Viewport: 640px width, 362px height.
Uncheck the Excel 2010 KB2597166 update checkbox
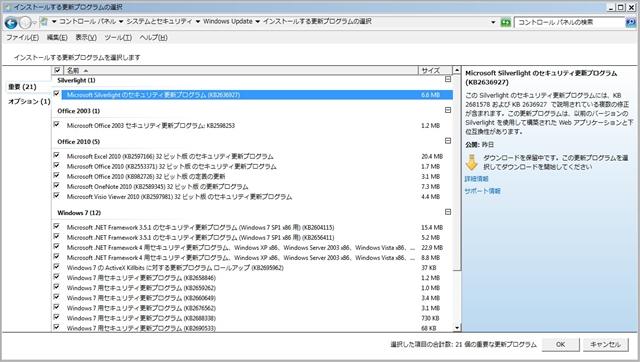coord(57,155)
